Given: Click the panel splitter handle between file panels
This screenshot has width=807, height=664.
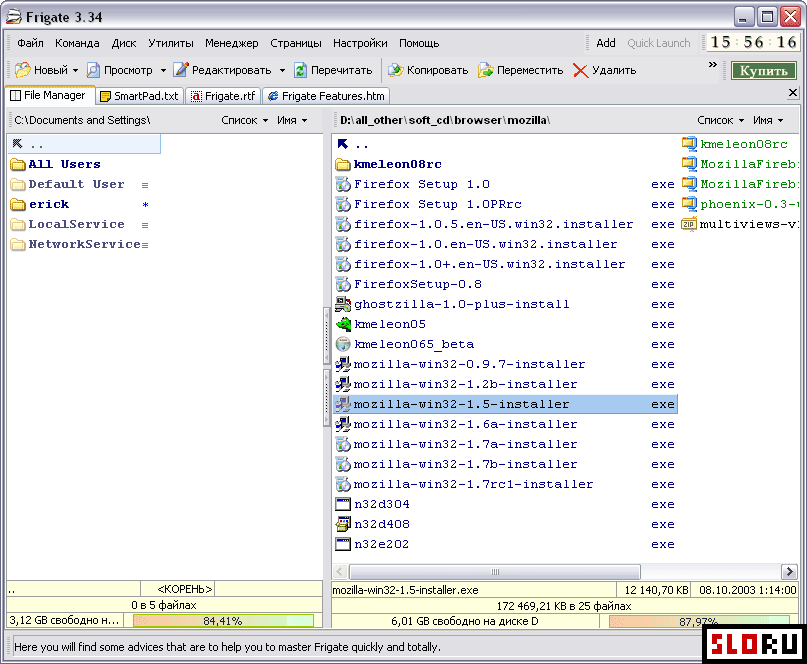Looking at the screenshot, I should tap(326, 366).
